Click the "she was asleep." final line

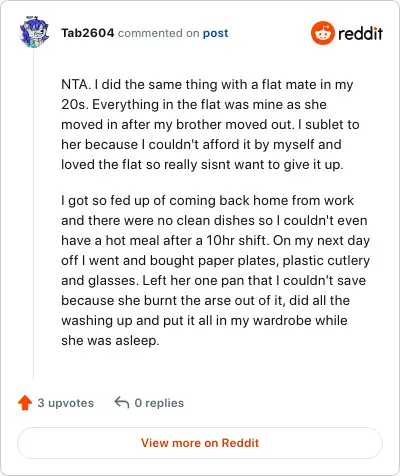point(110,341)
